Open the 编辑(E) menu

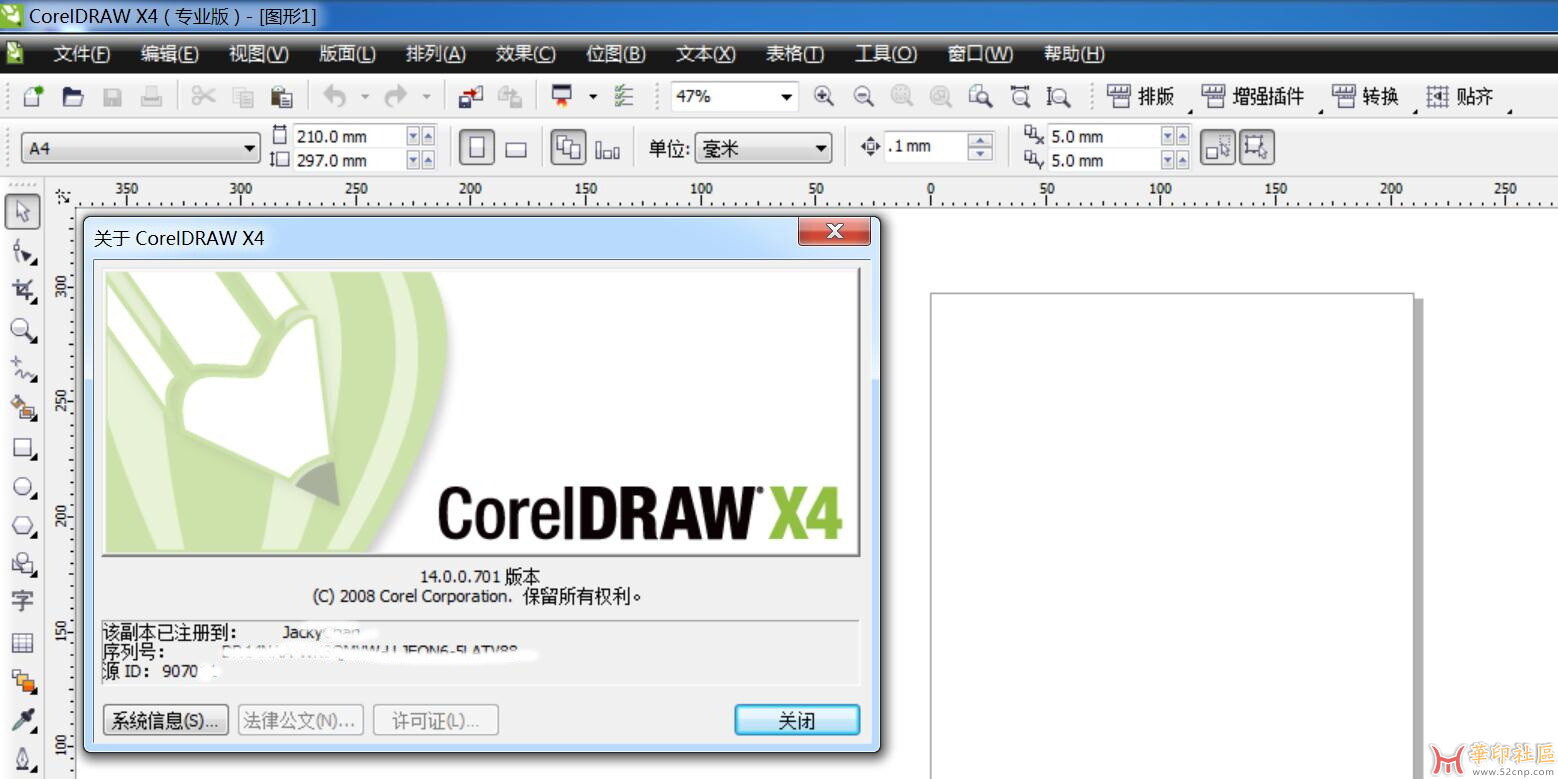click(169, 54)
